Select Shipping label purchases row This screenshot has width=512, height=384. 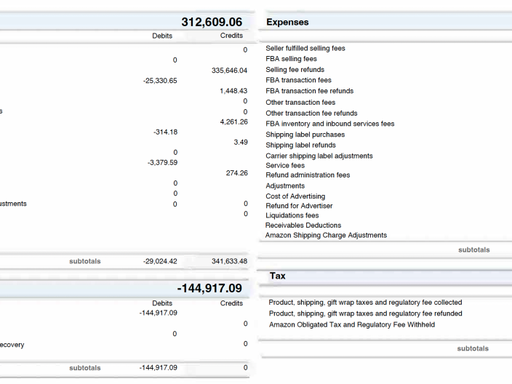[x=305, y=135]
